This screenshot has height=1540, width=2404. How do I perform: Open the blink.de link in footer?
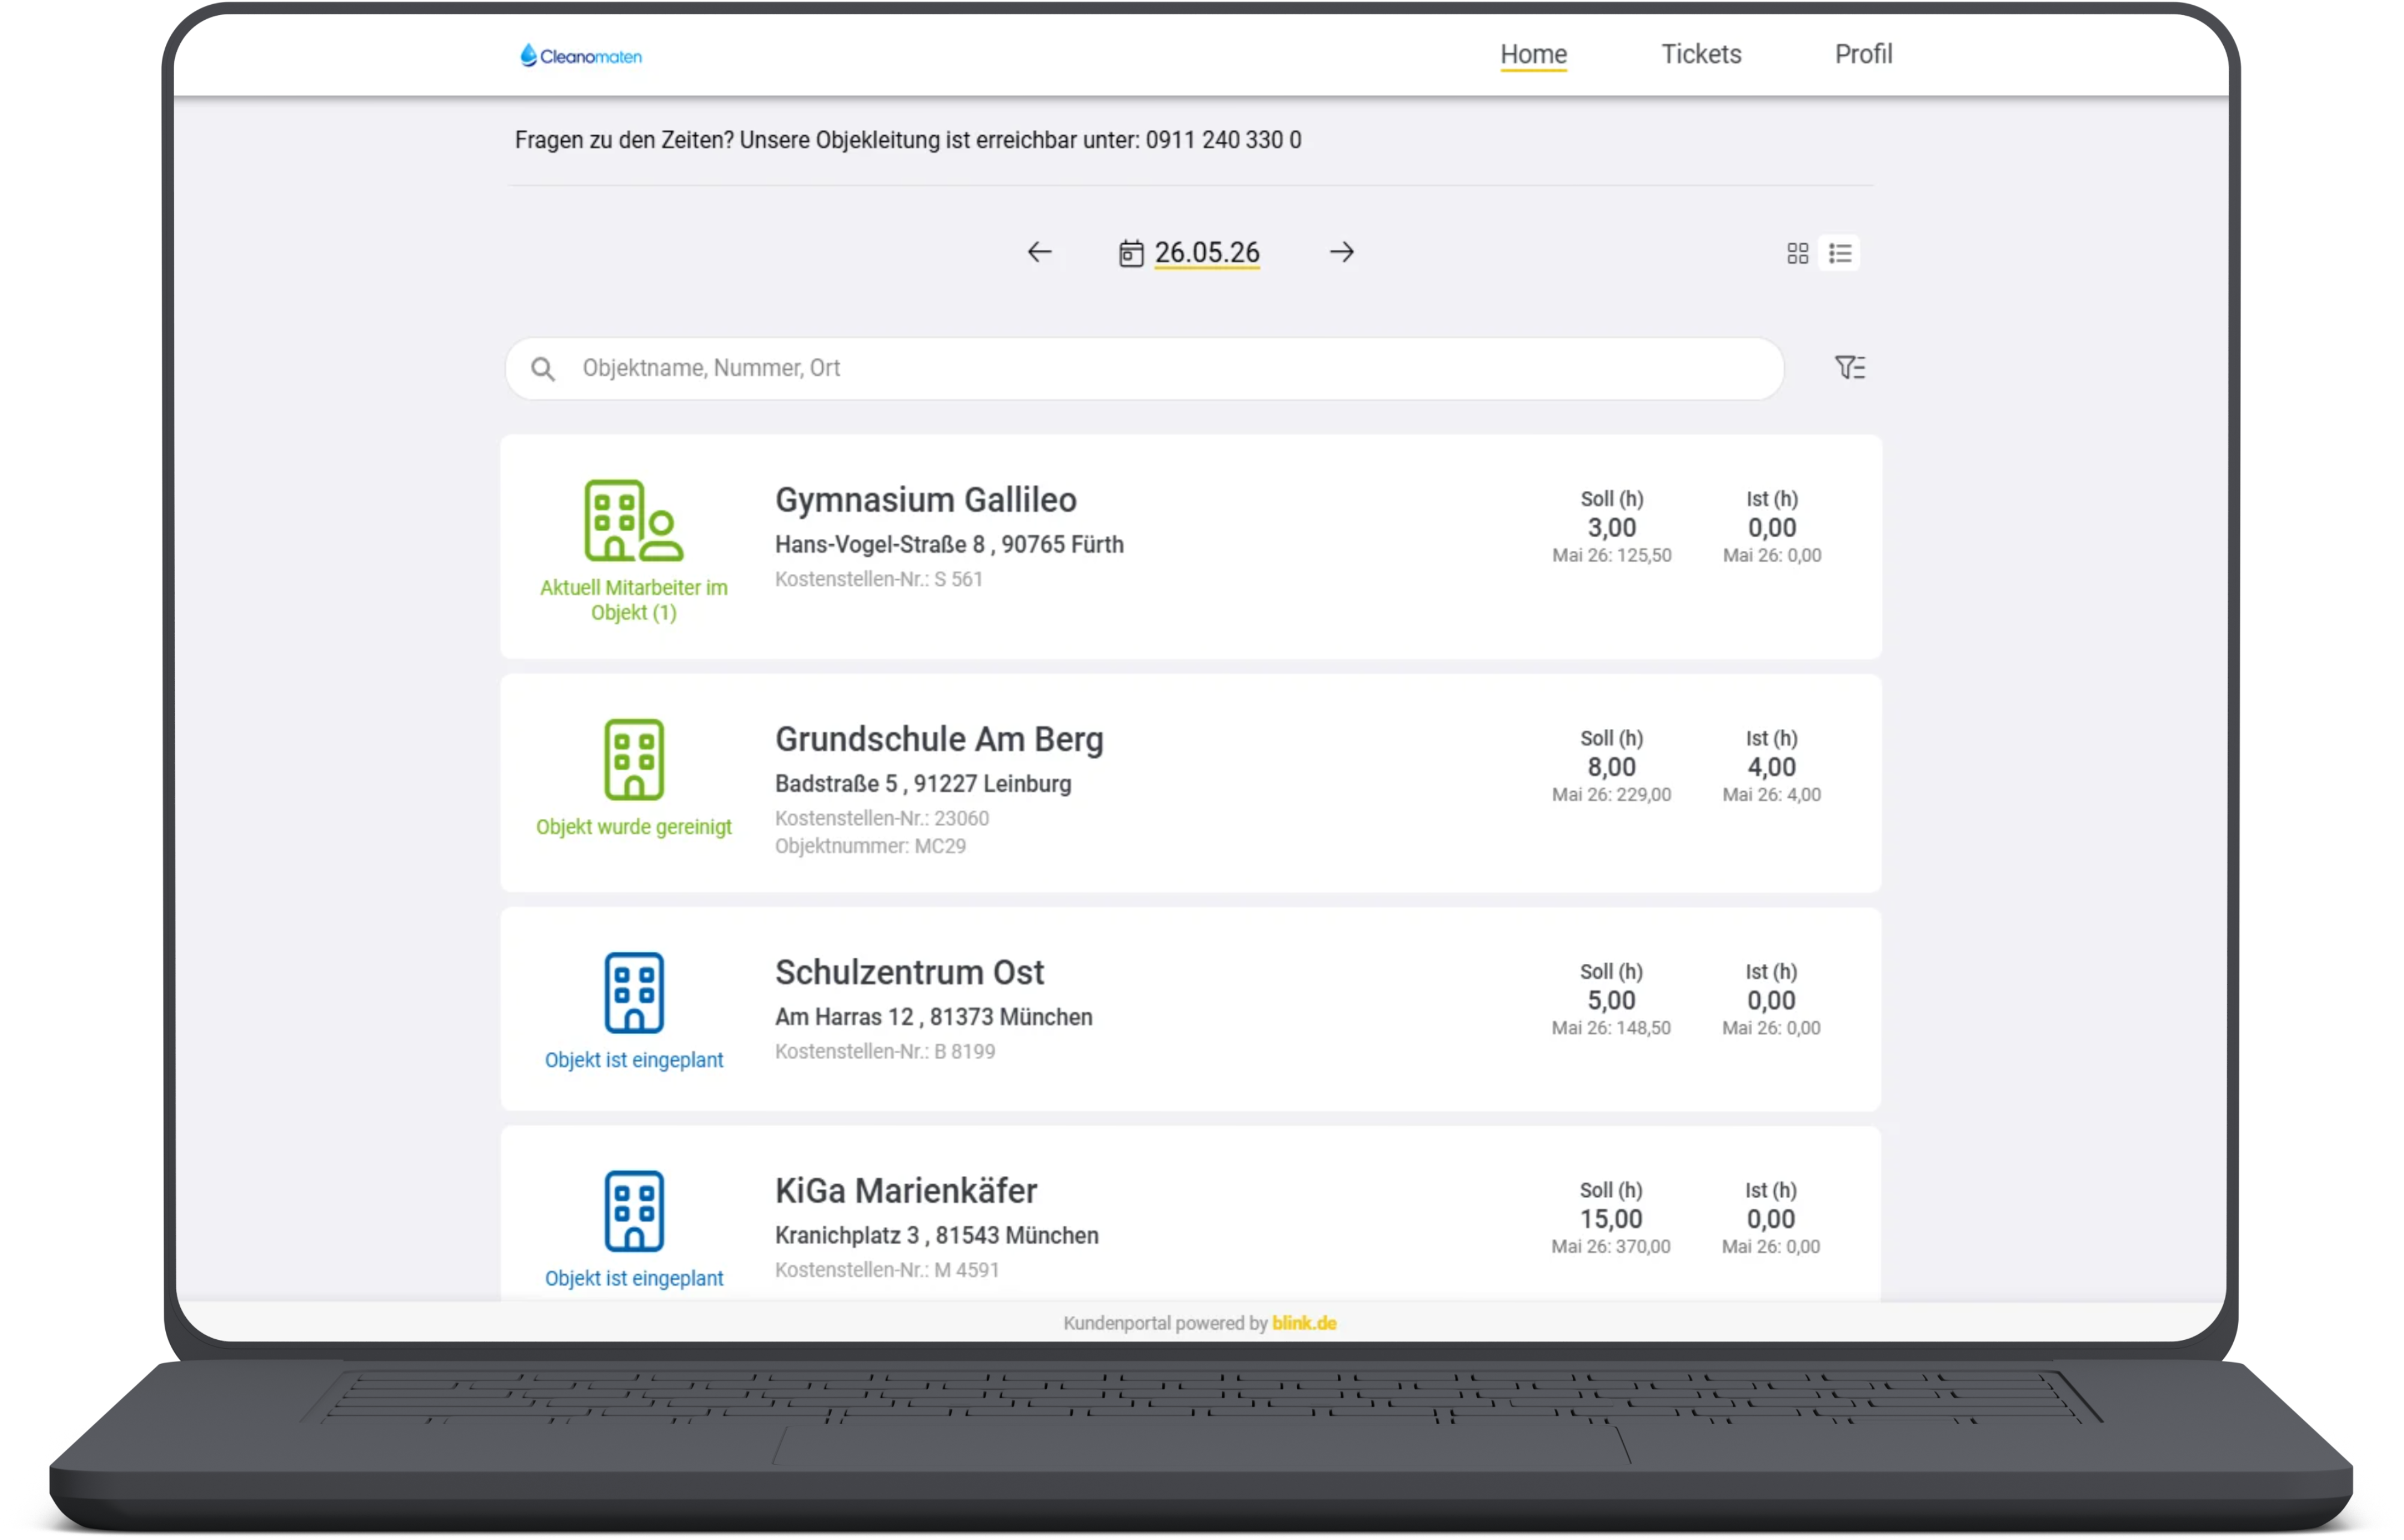pos(1304,1323)
